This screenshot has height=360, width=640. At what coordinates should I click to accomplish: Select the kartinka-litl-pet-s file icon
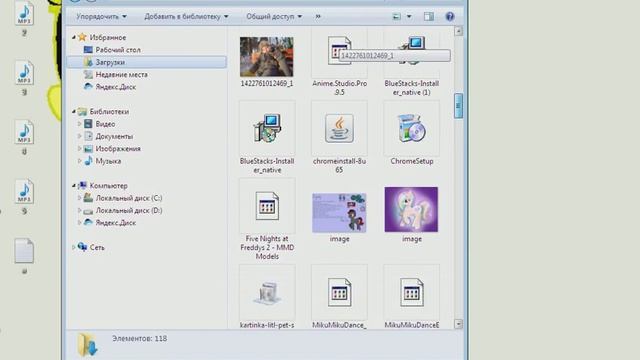267,293
